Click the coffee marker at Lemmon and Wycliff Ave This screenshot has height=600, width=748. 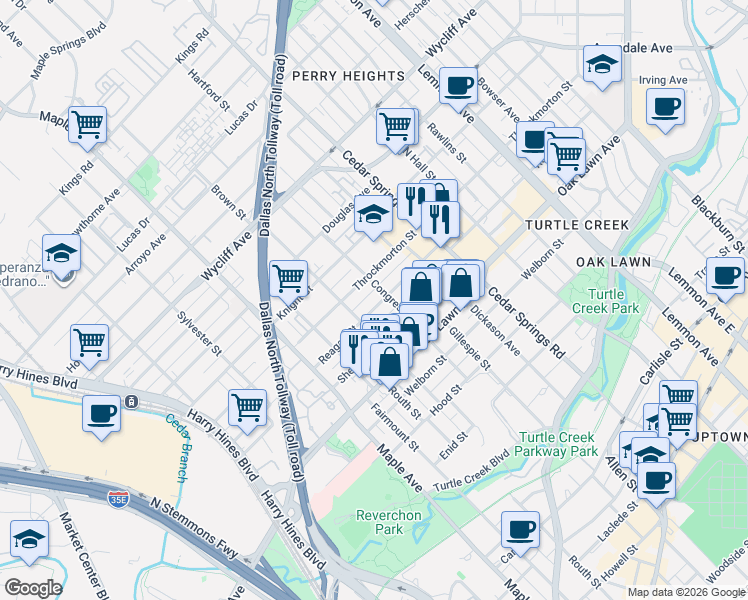click(458, 89)
